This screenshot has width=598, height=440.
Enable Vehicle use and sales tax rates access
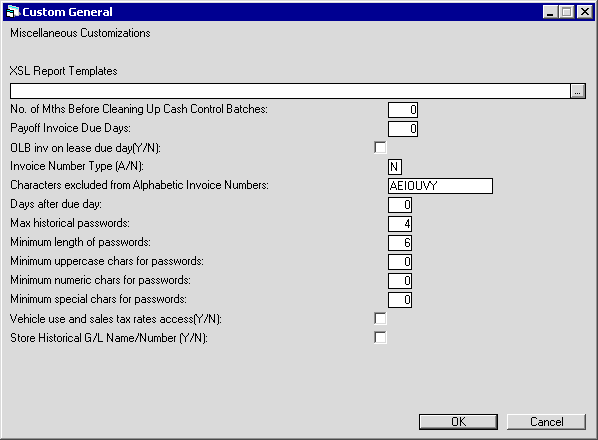[380, 318]
